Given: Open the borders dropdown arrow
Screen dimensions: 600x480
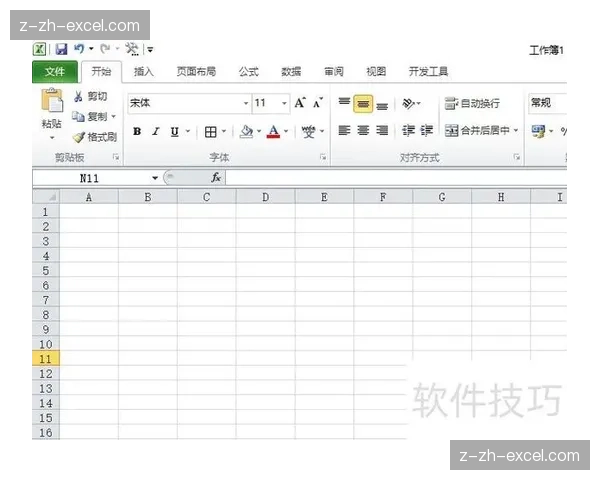Looking at the screenshot, I should tap(224, 131).
